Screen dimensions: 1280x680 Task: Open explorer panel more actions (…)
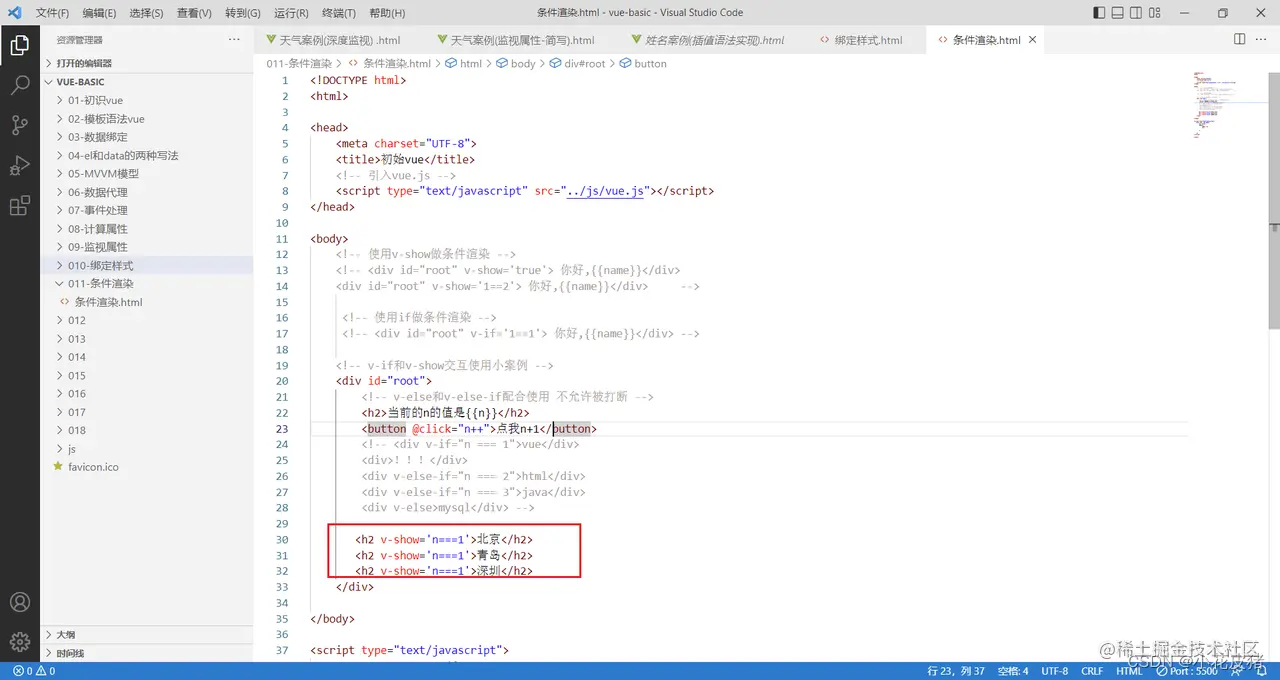[x=234, y=39]
